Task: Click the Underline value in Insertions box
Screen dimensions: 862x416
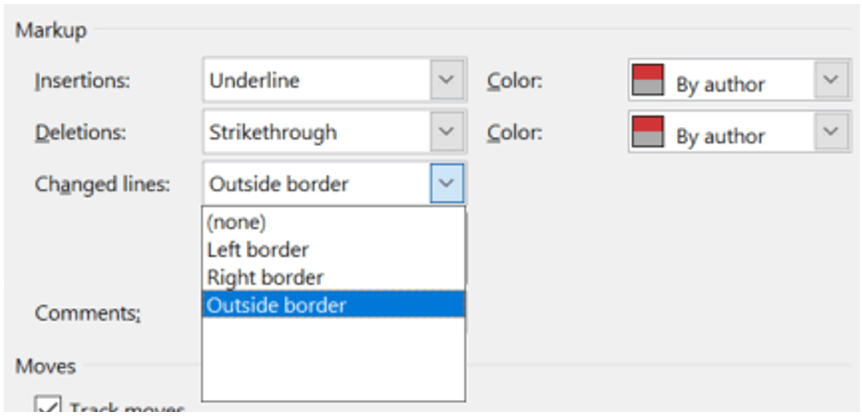Action: click(x=254, y=82)
